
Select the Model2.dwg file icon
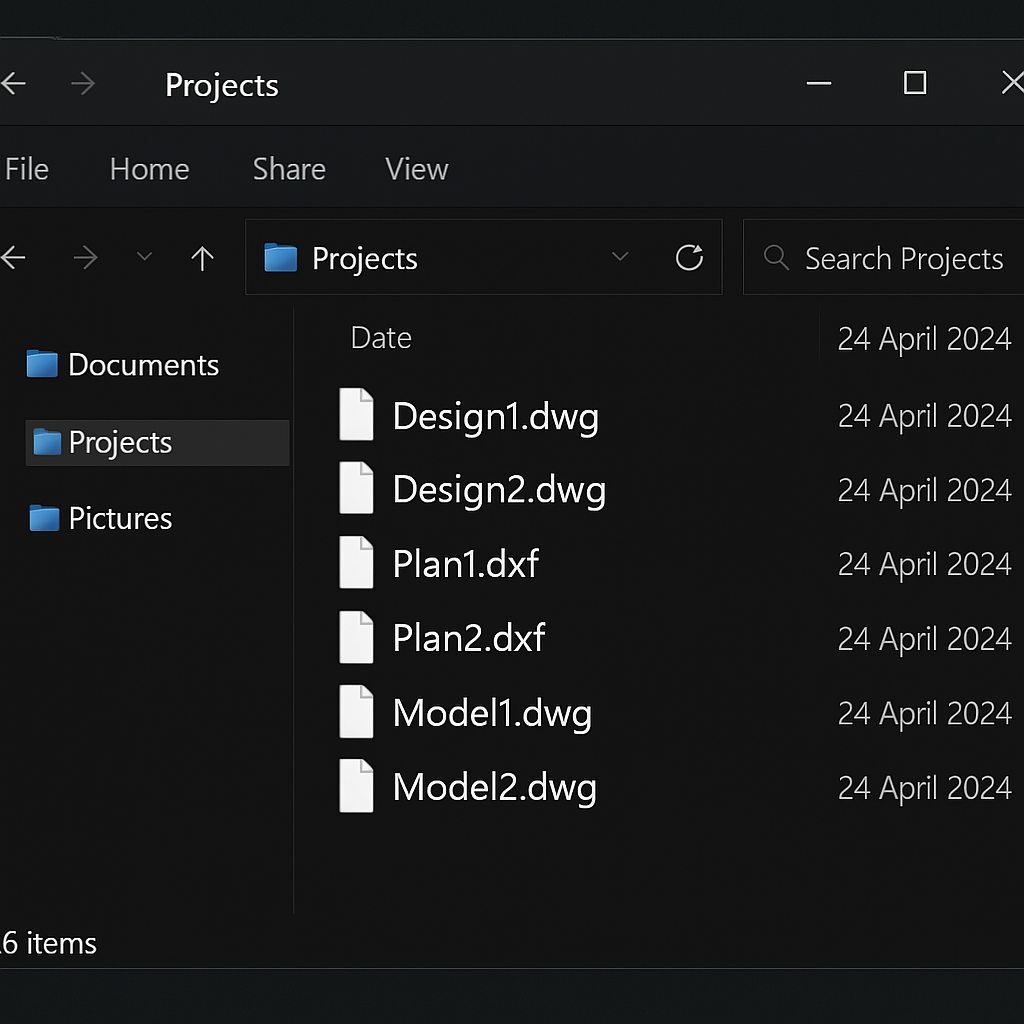click(356, 786)
